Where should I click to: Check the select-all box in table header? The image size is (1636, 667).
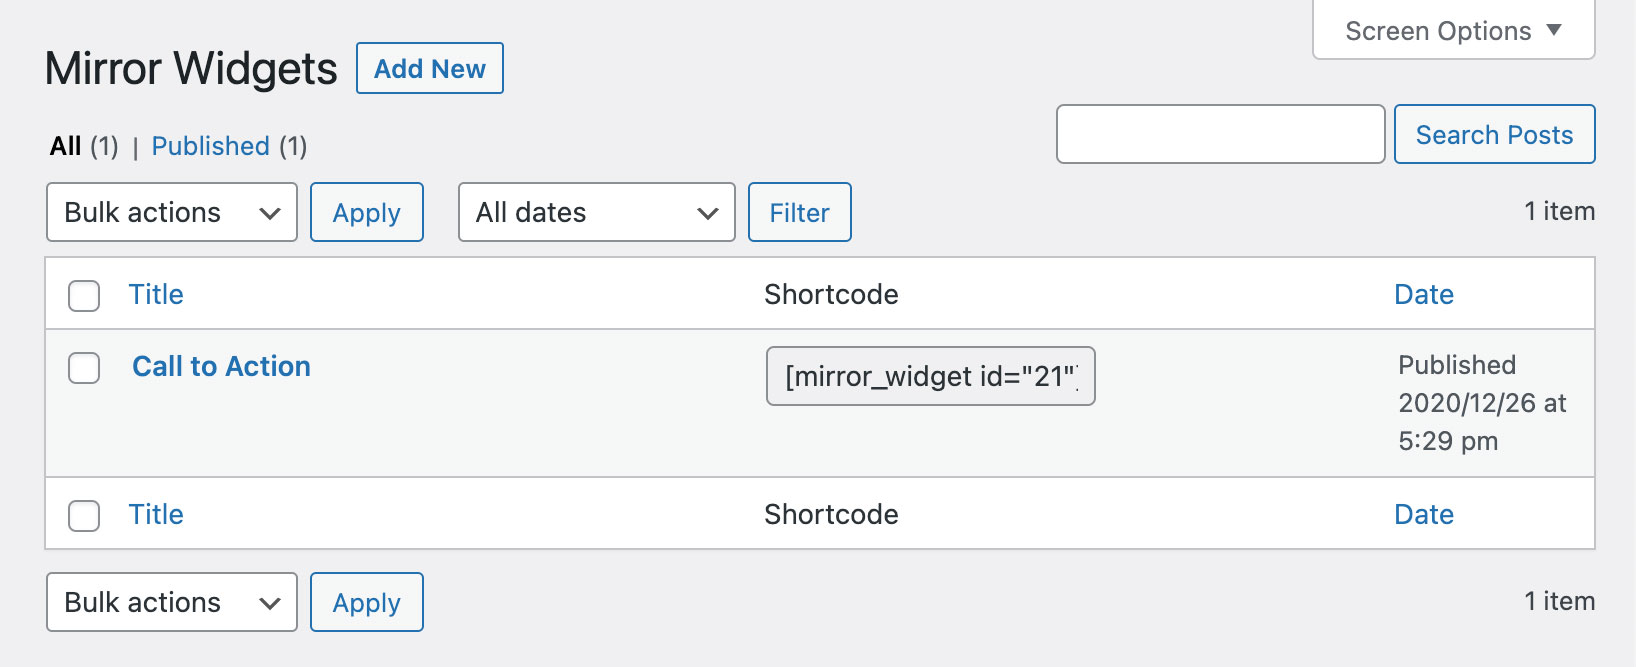point(84,295)
